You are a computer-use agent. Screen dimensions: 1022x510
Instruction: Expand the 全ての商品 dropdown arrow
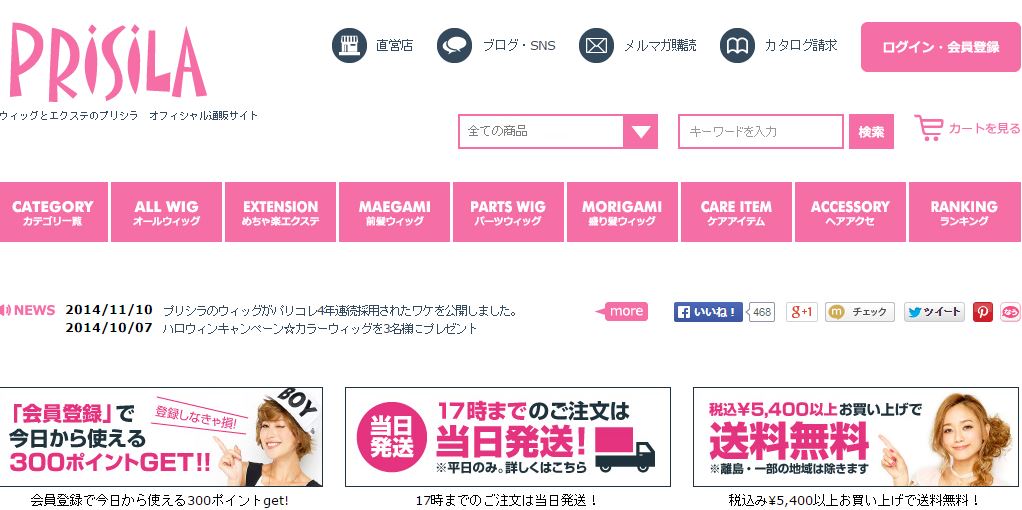(x=640, y=131)
